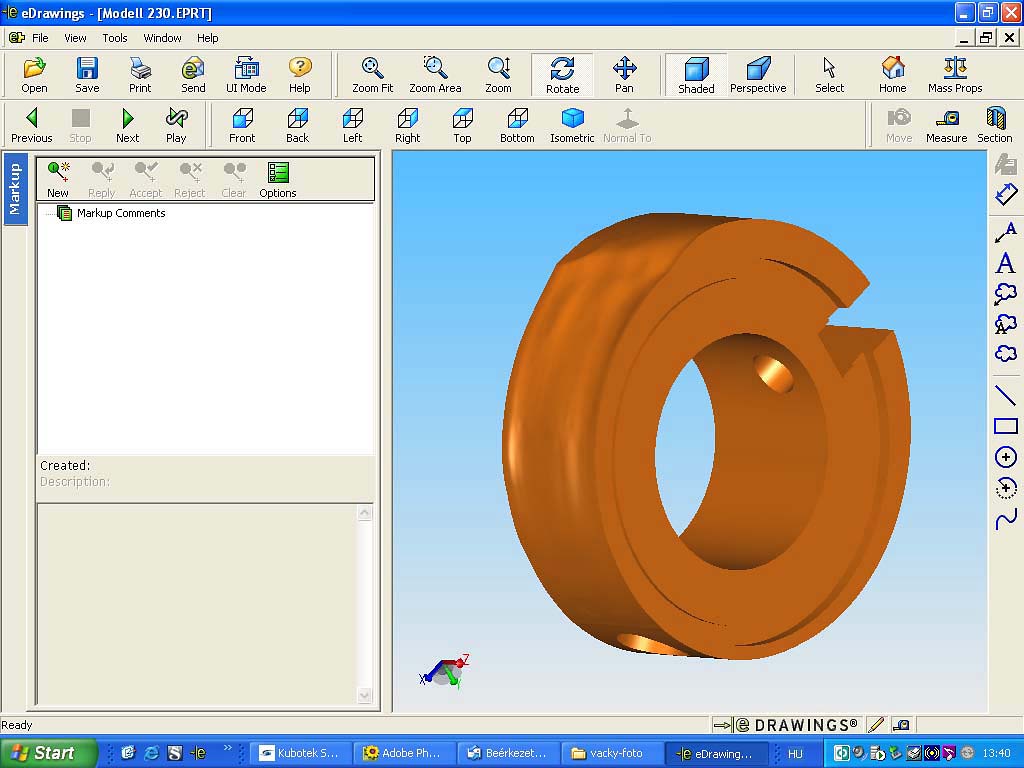
Task: Expand the quick launch overflow chevron
Action: click(227, 748)
